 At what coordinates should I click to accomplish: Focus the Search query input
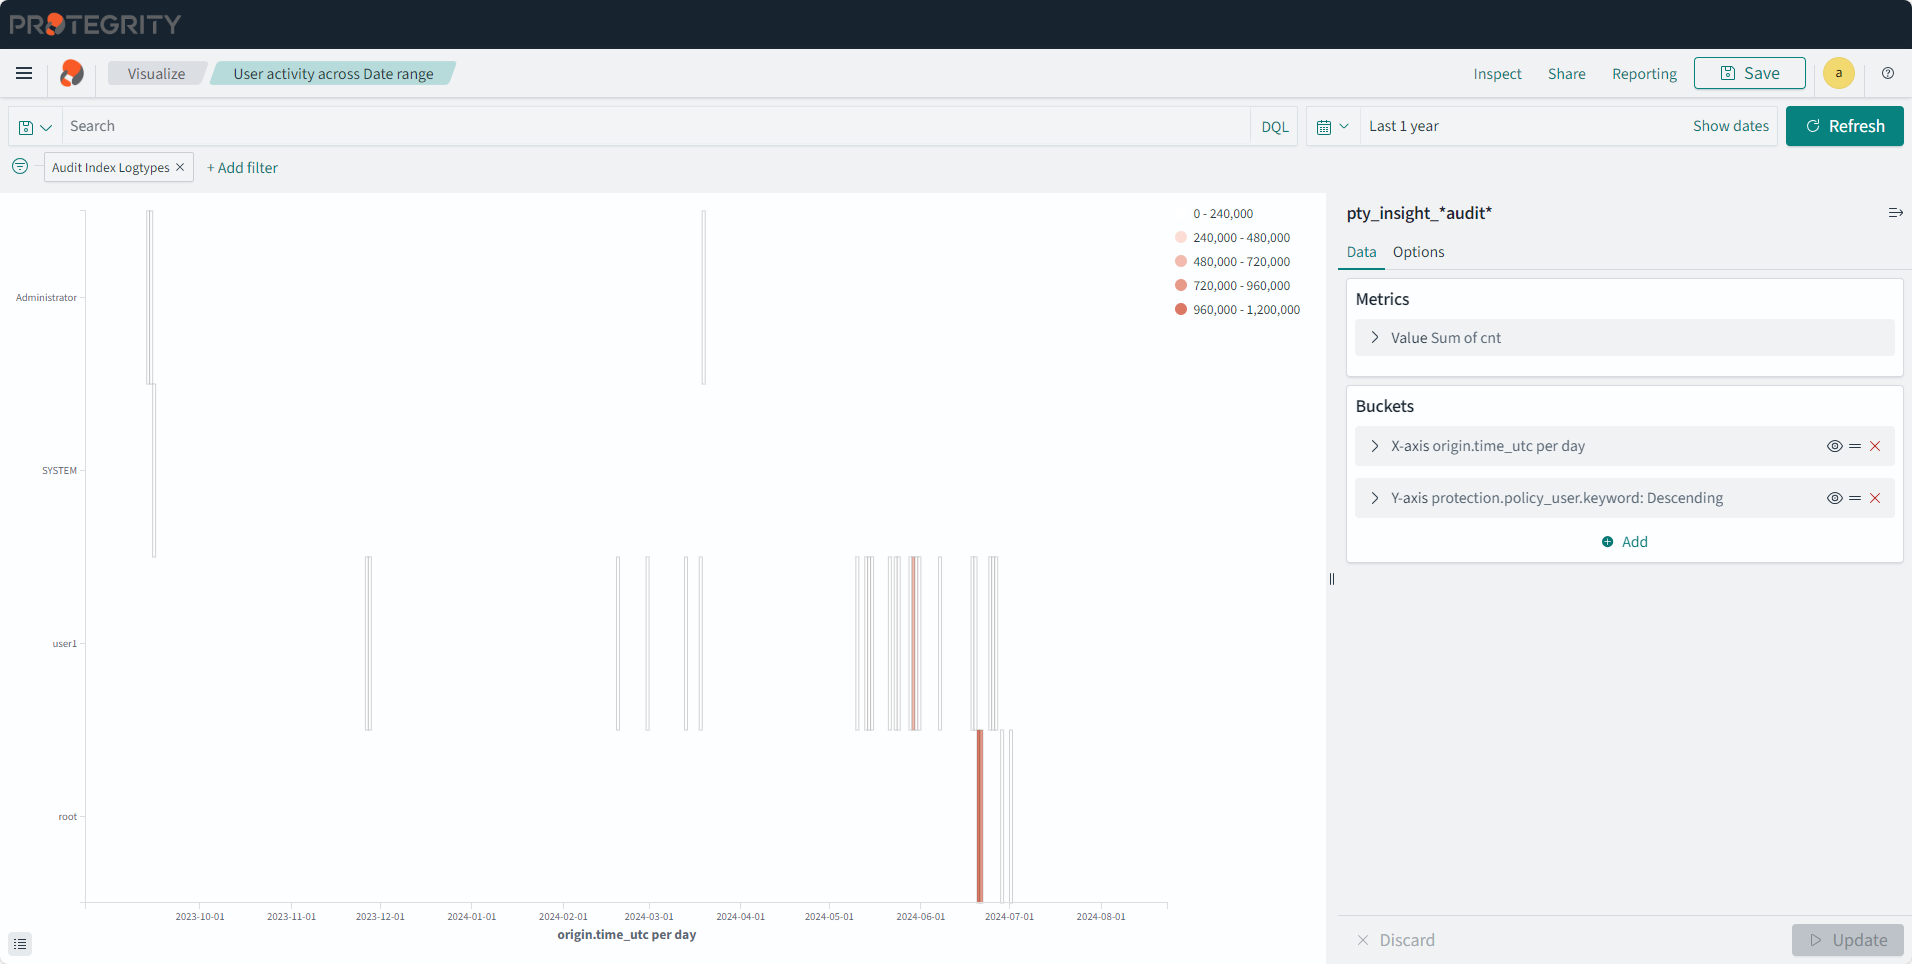point(655,126)
